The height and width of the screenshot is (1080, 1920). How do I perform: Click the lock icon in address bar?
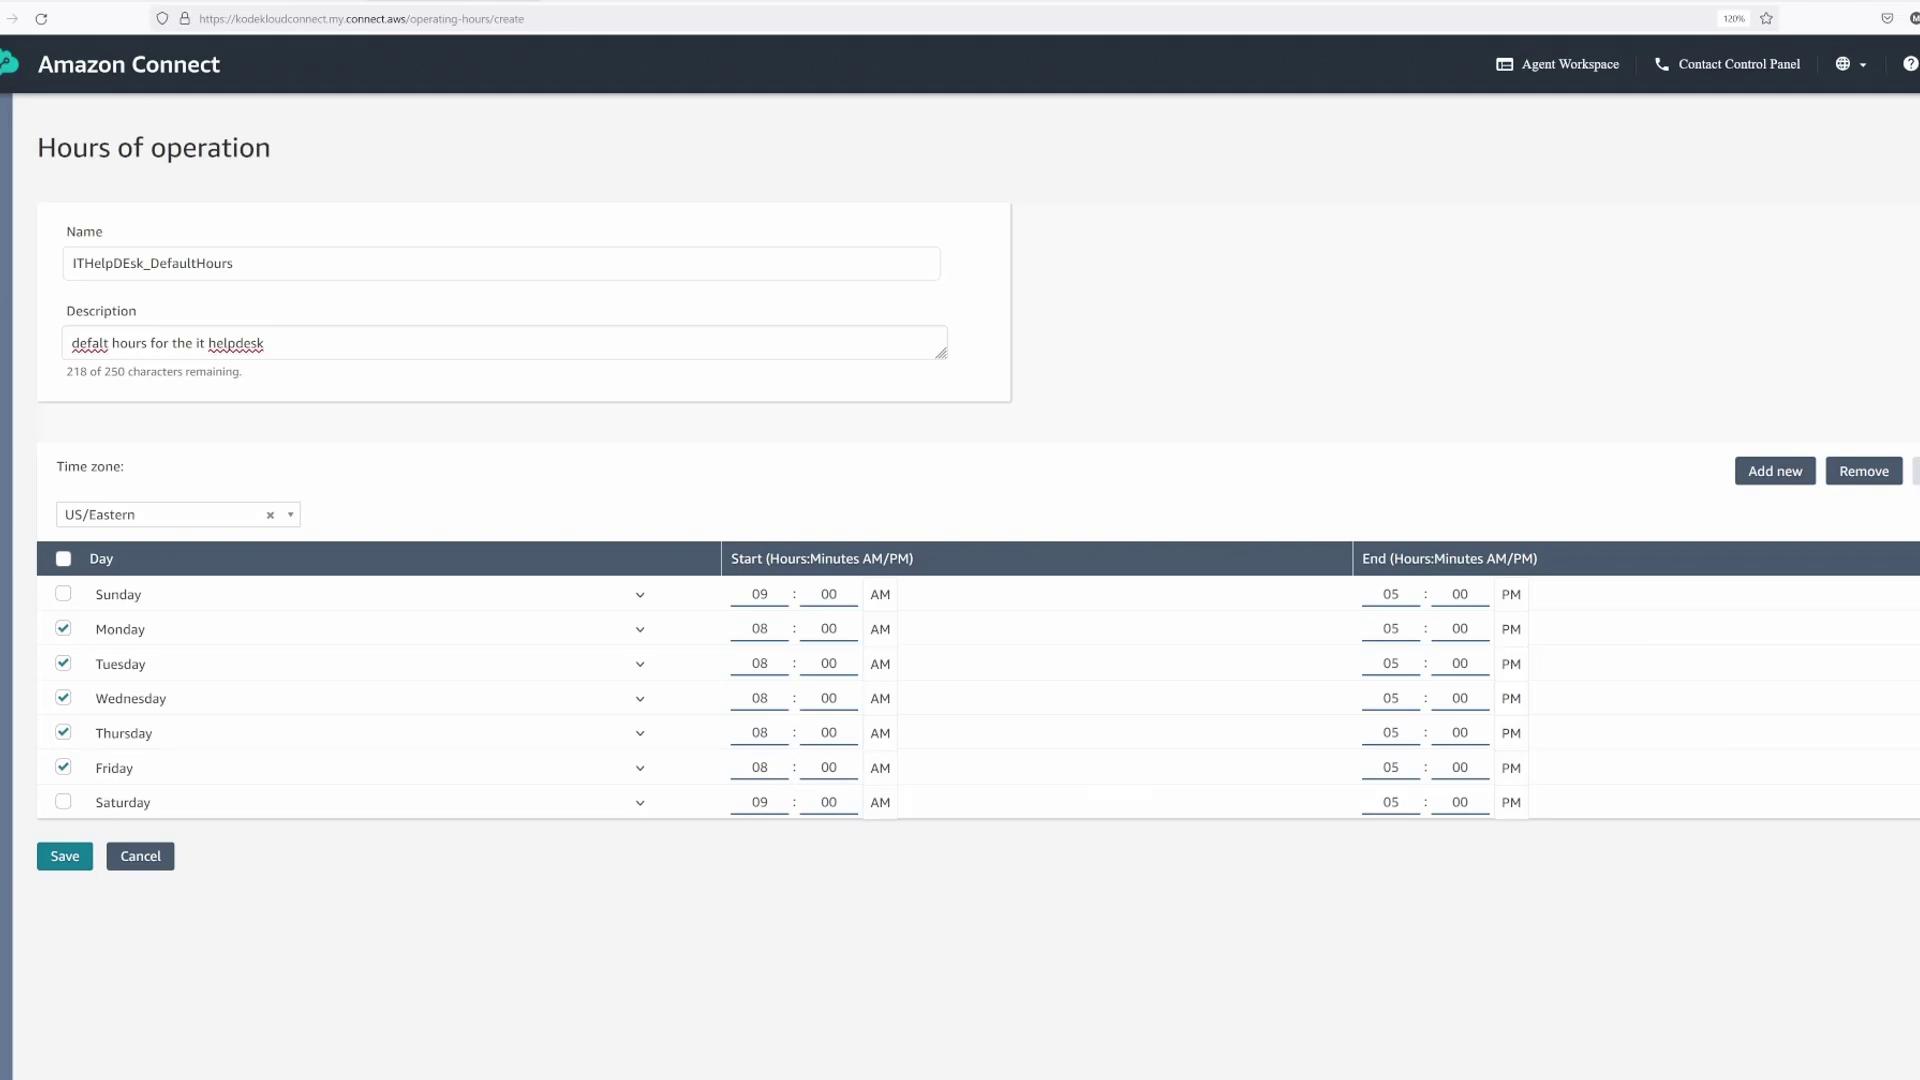(x=185, y=19)
